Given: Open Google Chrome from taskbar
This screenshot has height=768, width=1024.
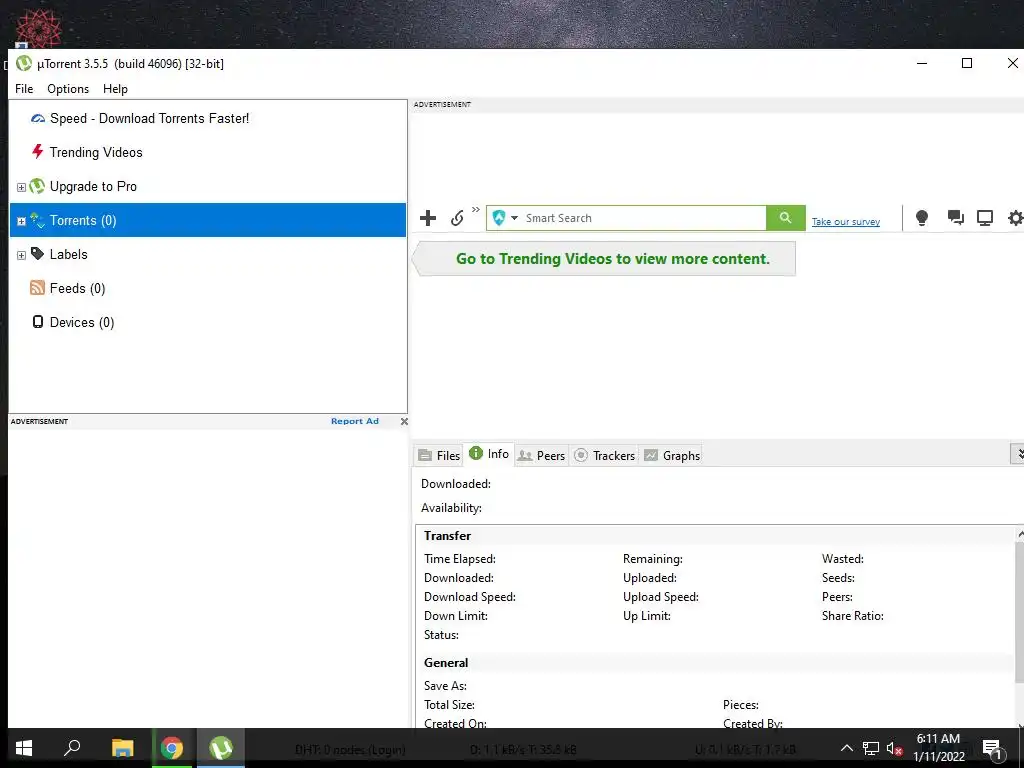Looking at the screenshot, I should click(172, 748).
